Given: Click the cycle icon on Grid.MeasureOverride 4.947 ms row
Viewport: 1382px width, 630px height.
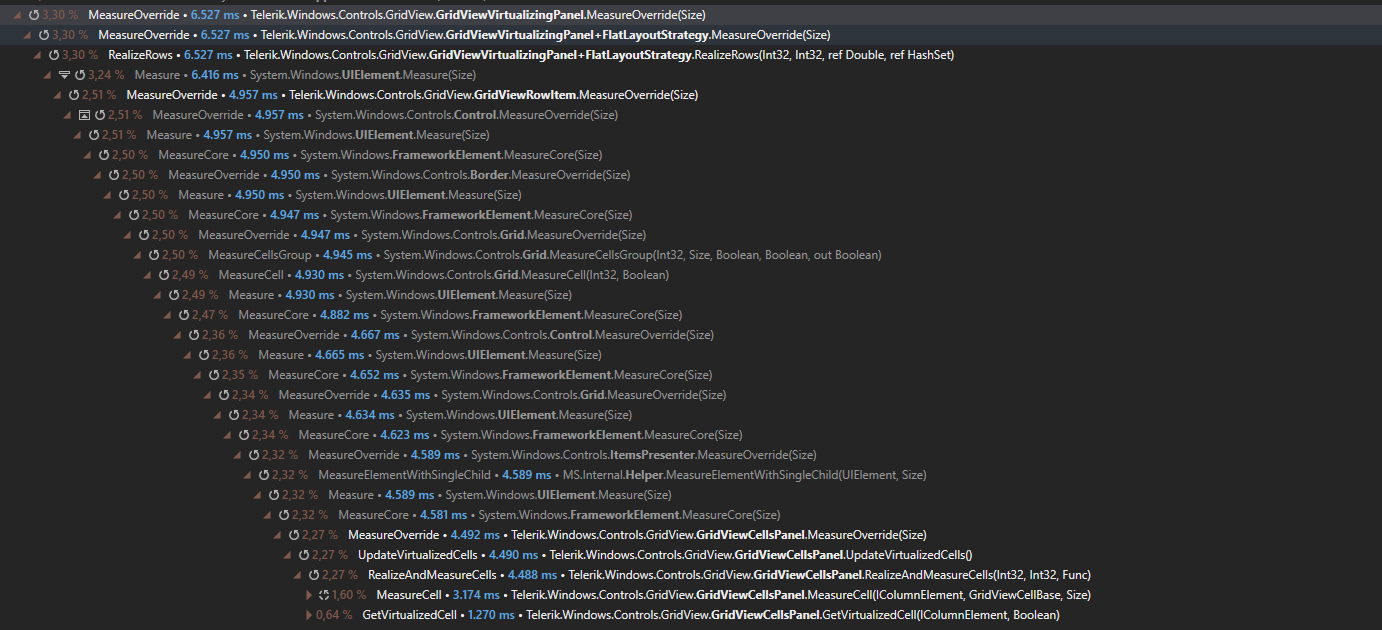Looking at the screenshot, I should [x=144, y=235].
